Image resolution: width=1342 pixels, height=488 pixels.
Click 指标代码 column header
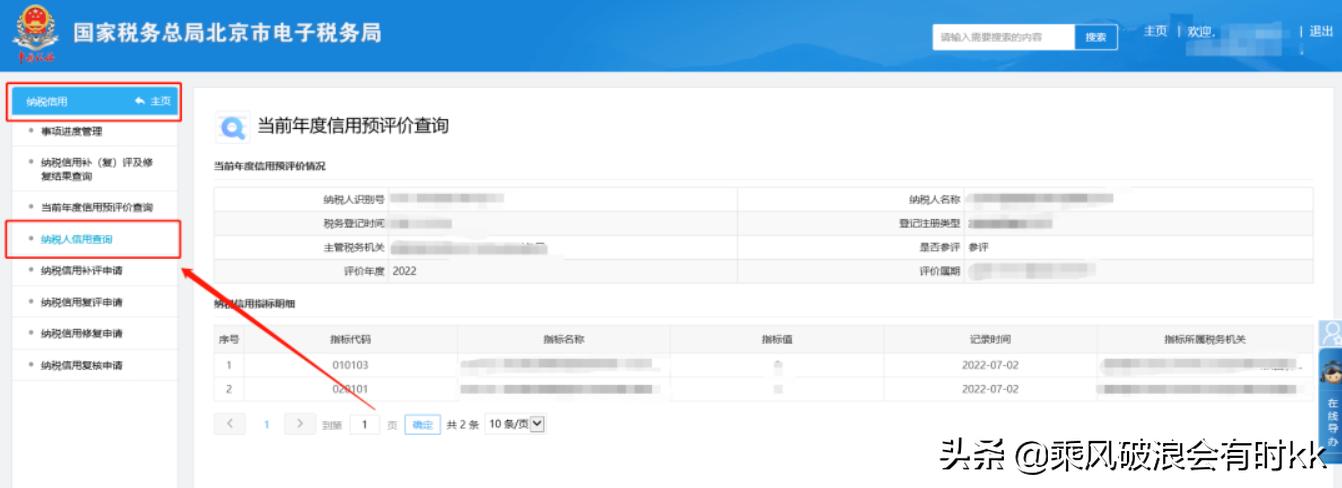[350, 340]
